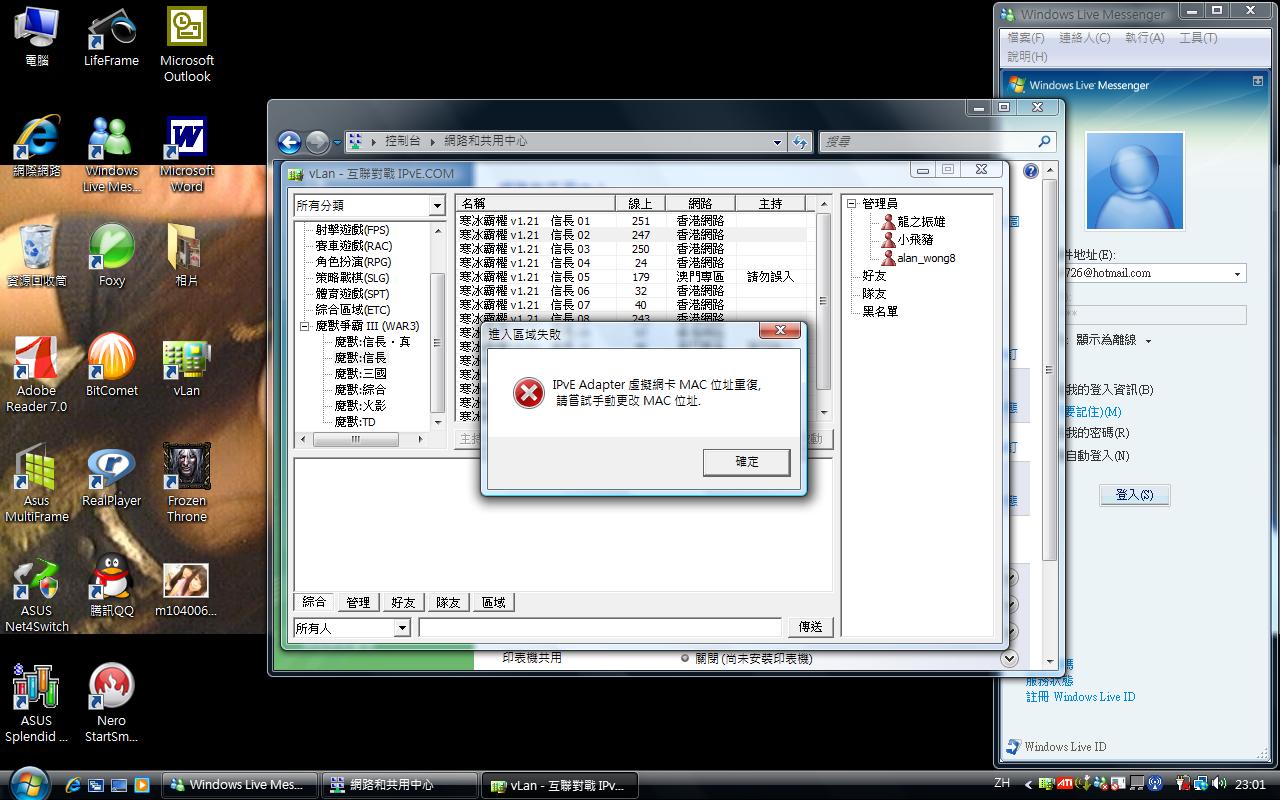The image size is (1280, 800).
Task: Select the 信長 05 澳門專區 room row
Action: click(x=632, y=277)
